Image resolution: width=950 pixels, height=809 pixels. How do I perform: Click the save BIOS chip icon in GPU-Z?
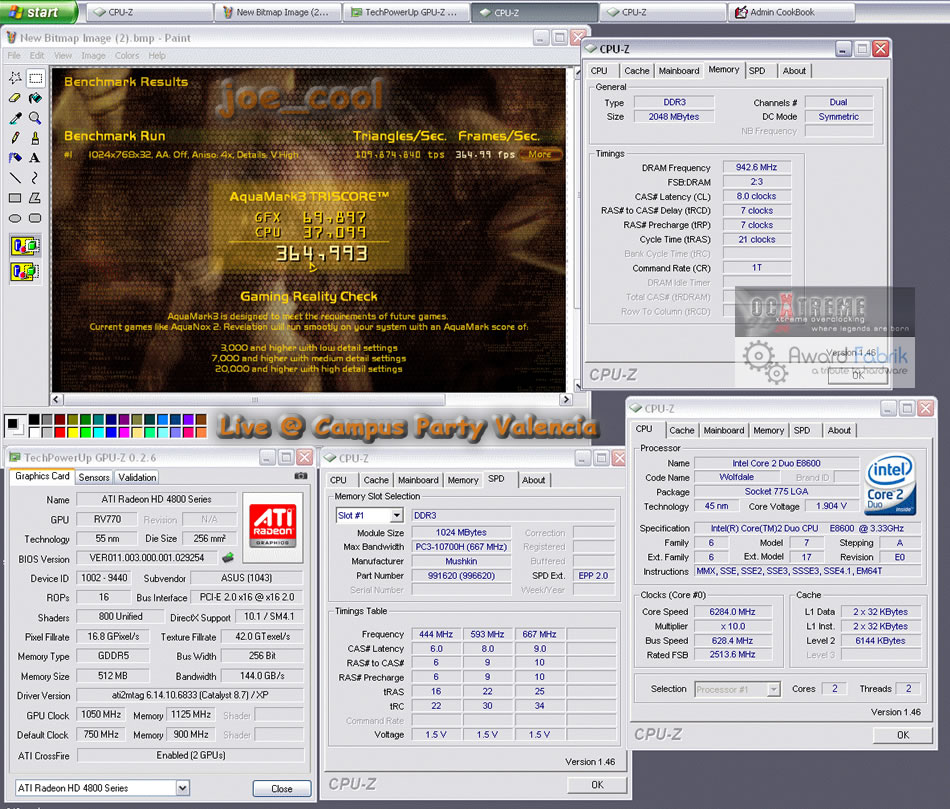(228, 557)
